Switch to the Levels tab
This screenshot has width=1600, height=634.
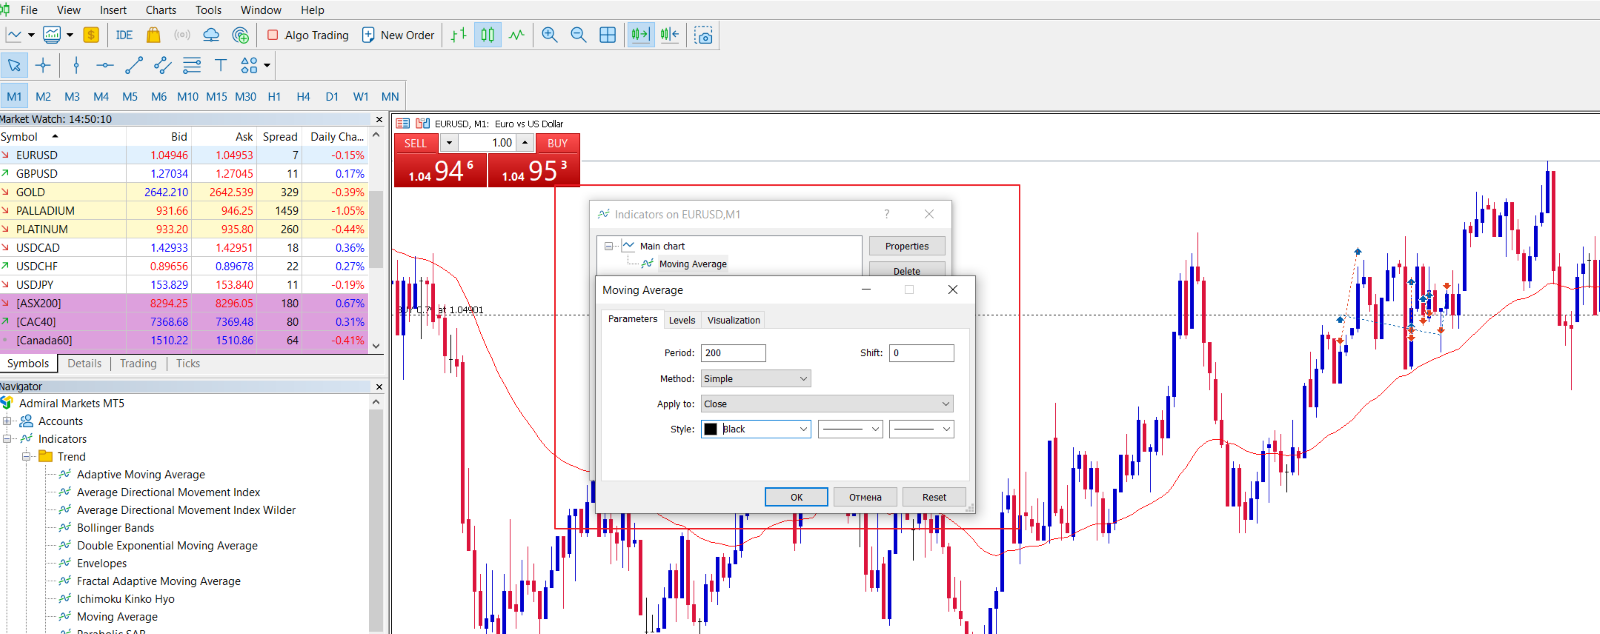tap(682, 320)
